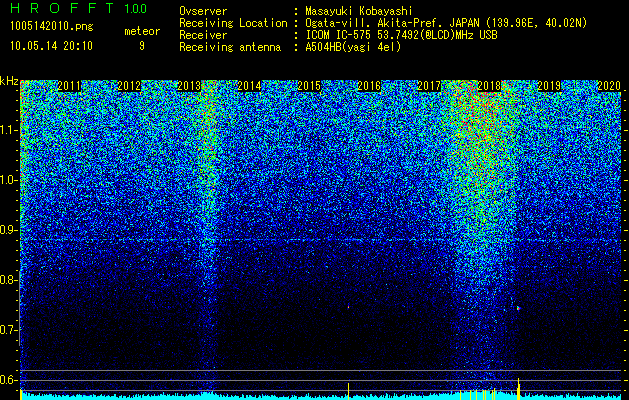Screen dimensions: 629x400
Task: Click the observer name Masayuki Kobayashi
Action: click(x=359, y=11)
